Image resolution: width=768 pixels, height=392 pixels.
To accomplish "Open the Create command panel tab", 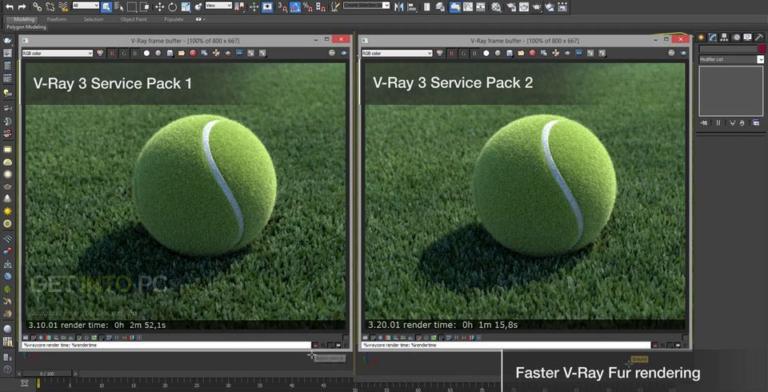I will [x=701, y=37].
